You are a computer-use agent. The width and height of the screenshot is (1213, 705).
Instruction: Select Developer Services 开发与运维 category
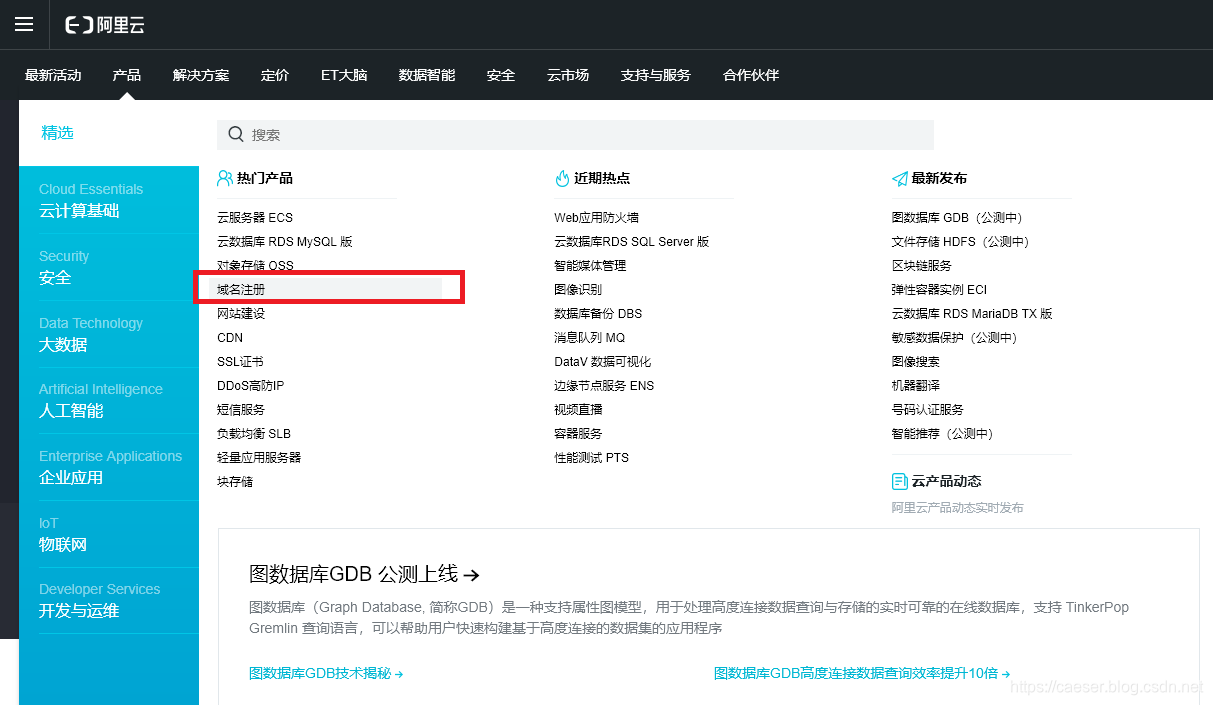pyautogui.click(x=109, y=600)
